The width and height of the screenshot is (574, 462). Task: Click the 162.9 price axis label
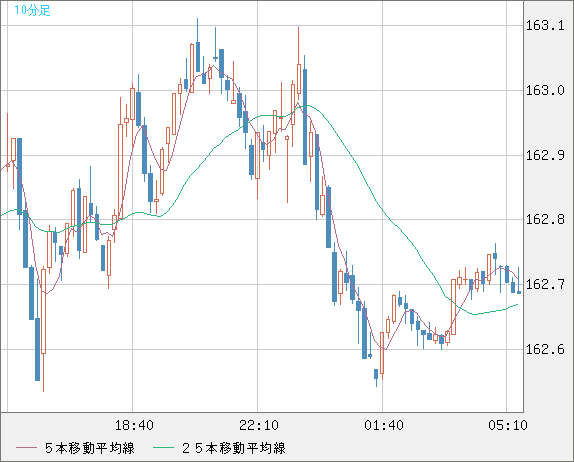pos(545,155)
